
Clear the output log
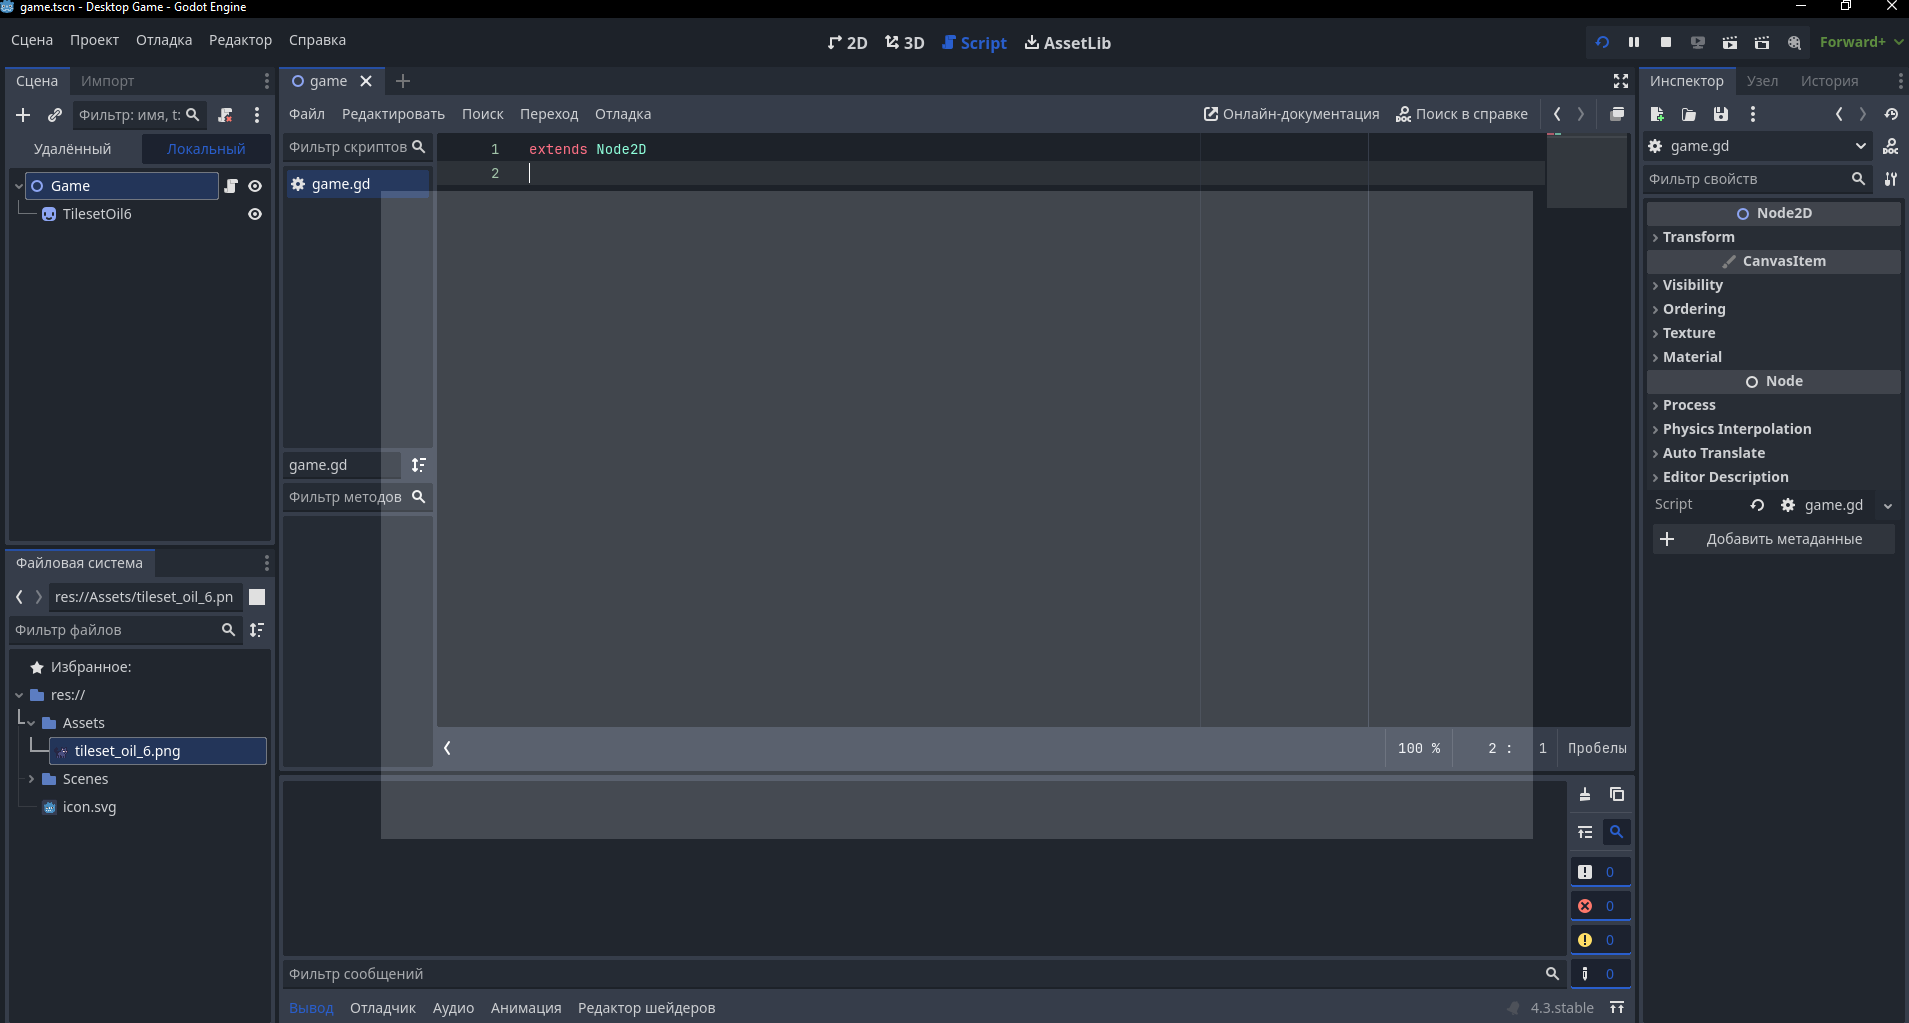(1585, 794)
